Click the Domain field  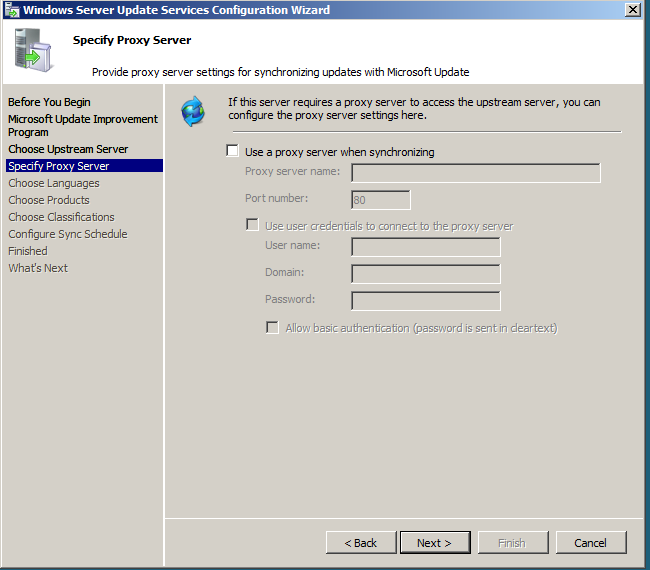[x=426, y=274]
